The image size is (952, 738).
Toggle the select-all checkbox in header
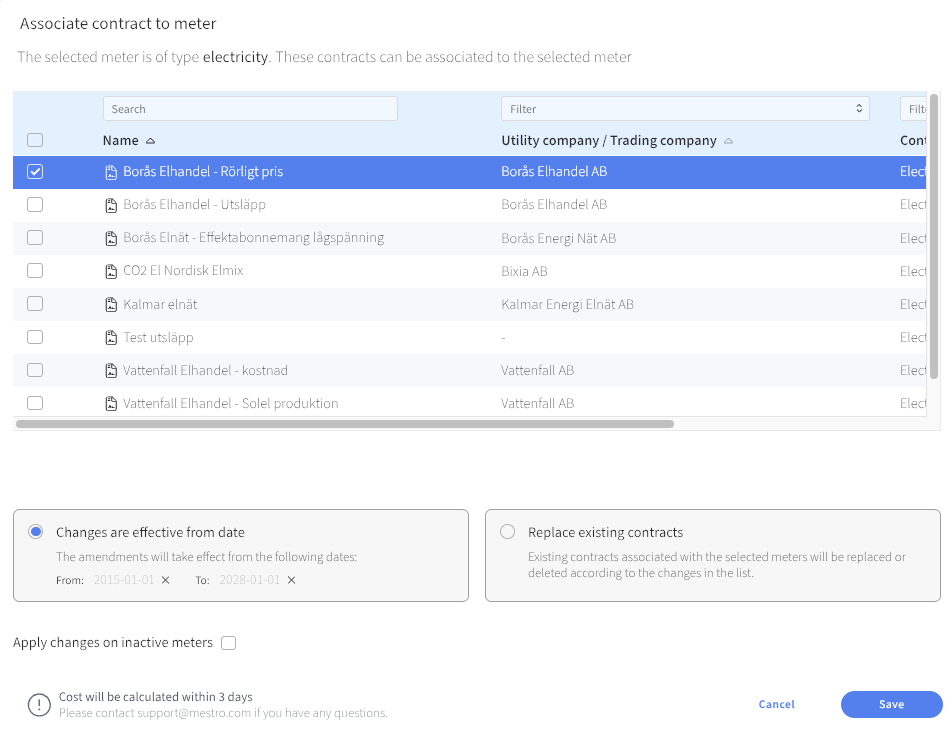click(35, 140)
